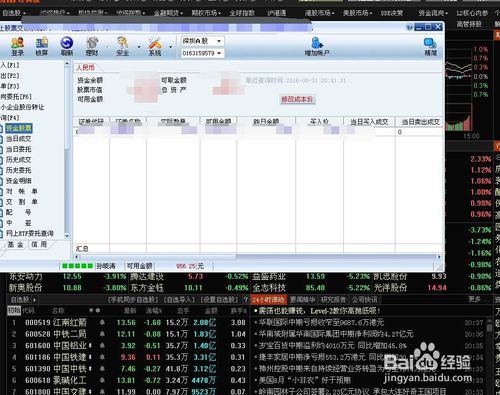This screenshot has height=395, width=500.
Task: Click the holdings table horizontal scrollbar
Action: (258, 257)
